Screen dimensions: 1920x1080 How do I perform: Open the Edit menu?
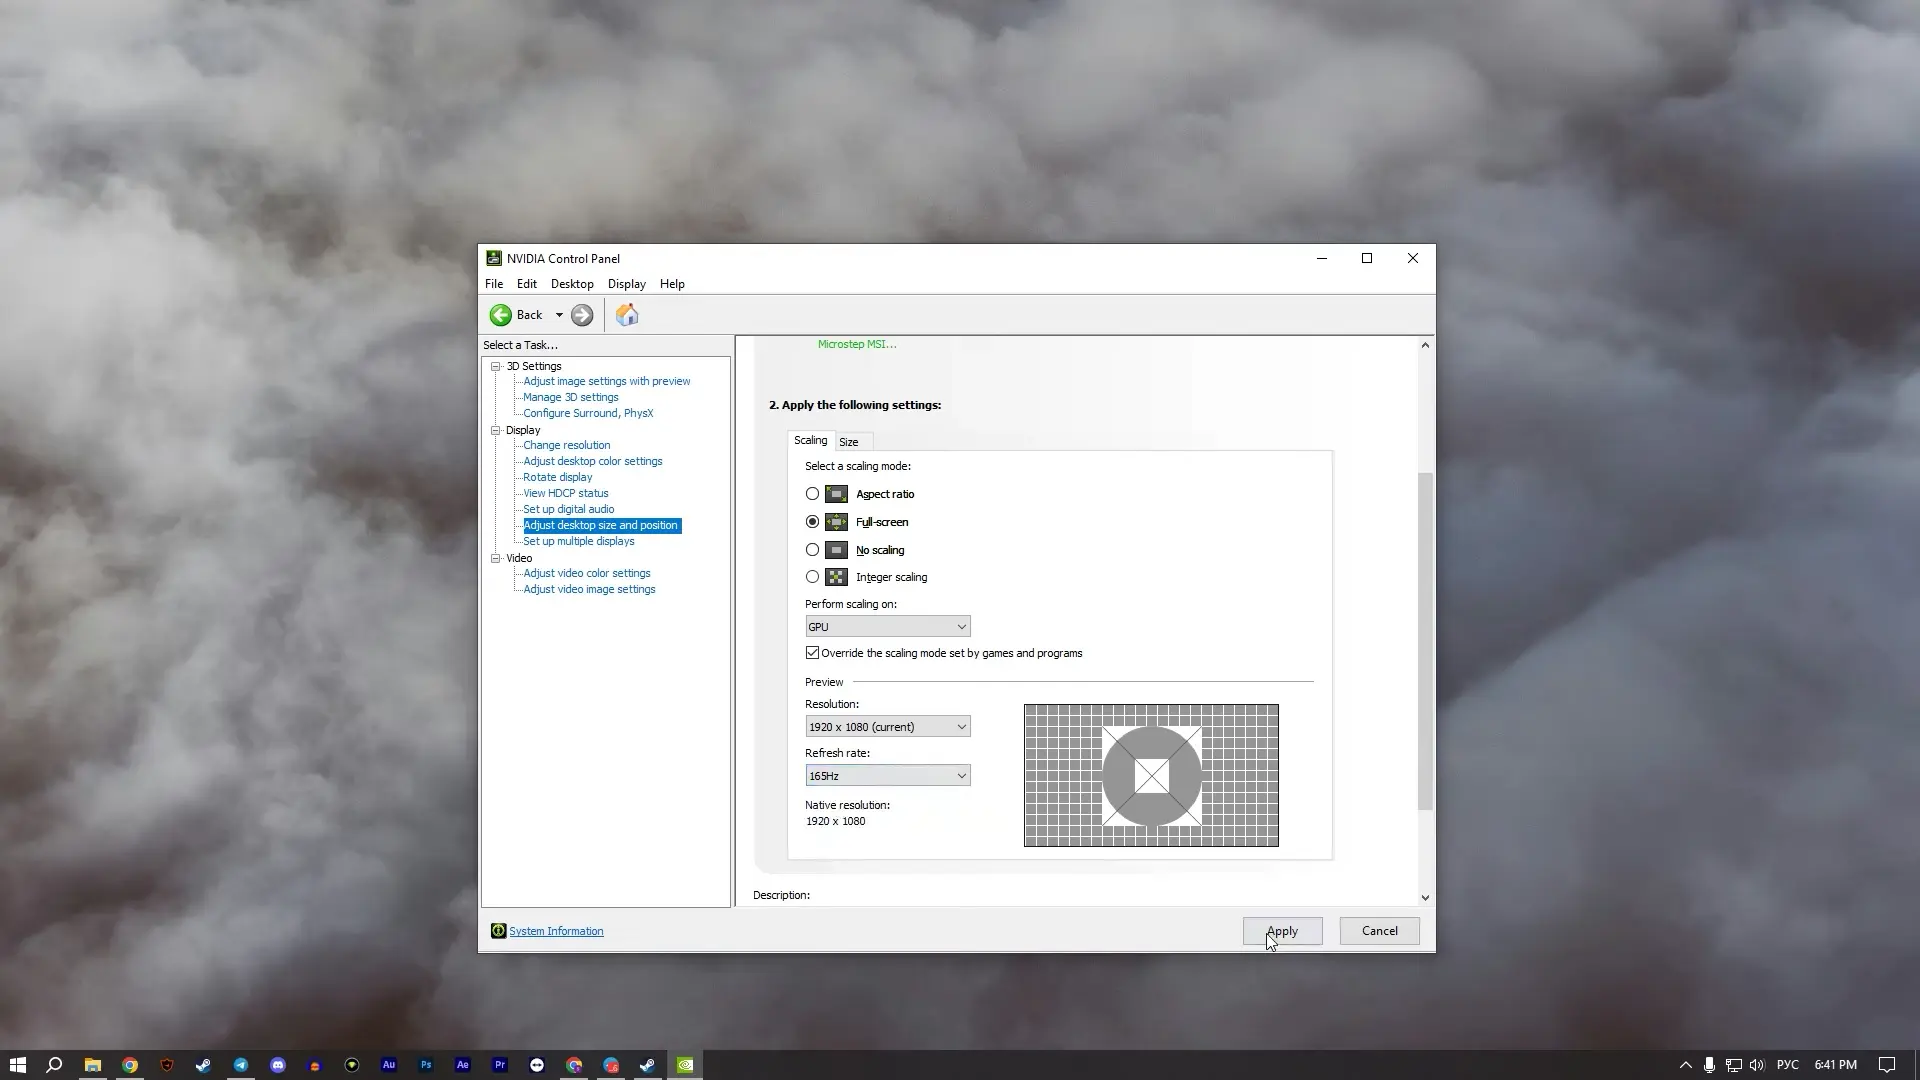coord(527,284)
